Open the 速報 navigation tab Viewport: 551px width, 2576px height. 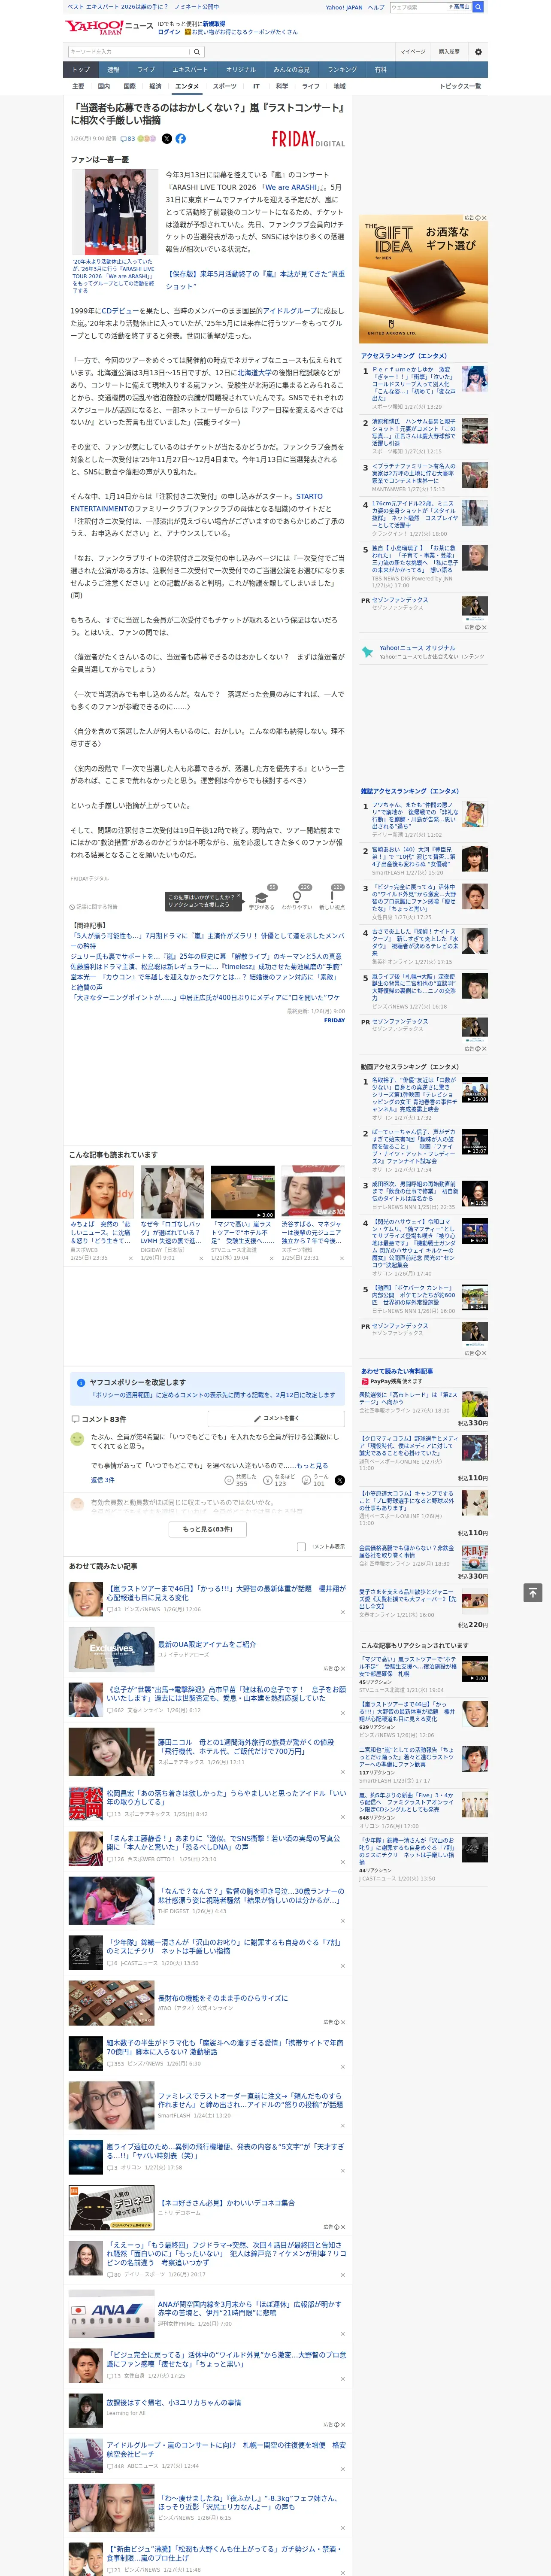click(113, 69)
